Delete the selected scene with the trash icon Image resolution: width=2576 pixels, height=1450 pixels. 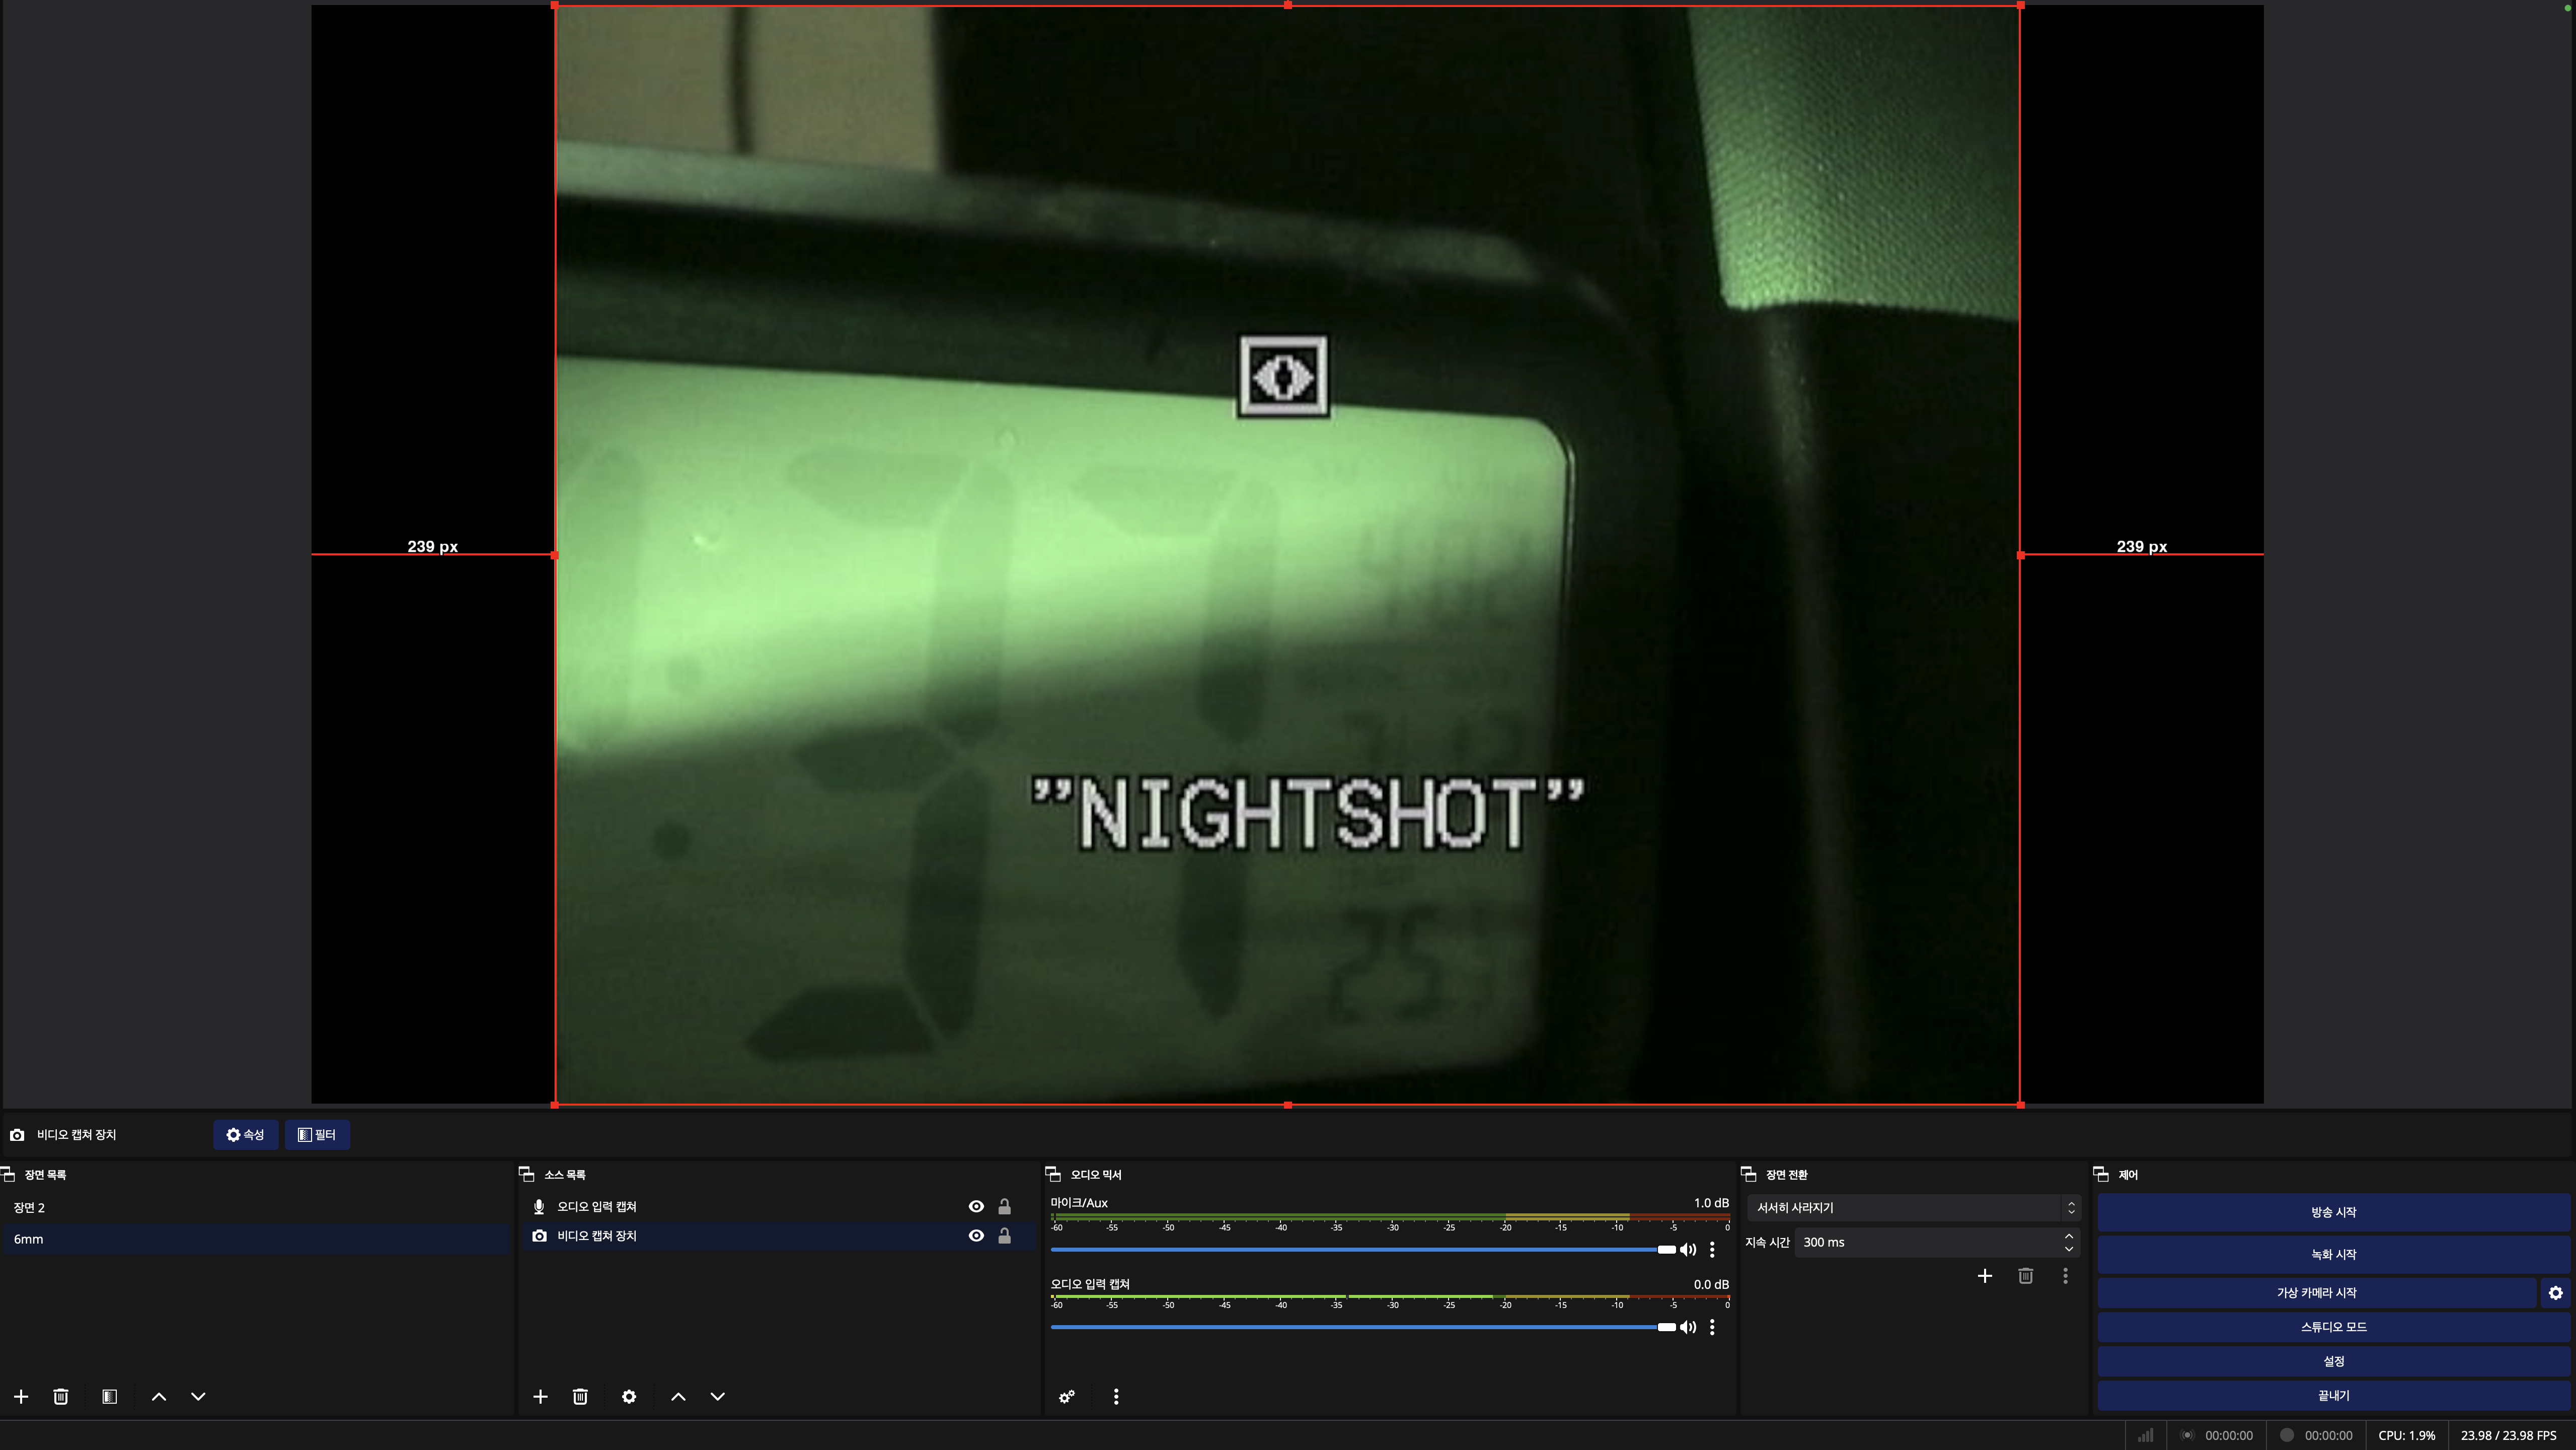(x=61, y=1396)
